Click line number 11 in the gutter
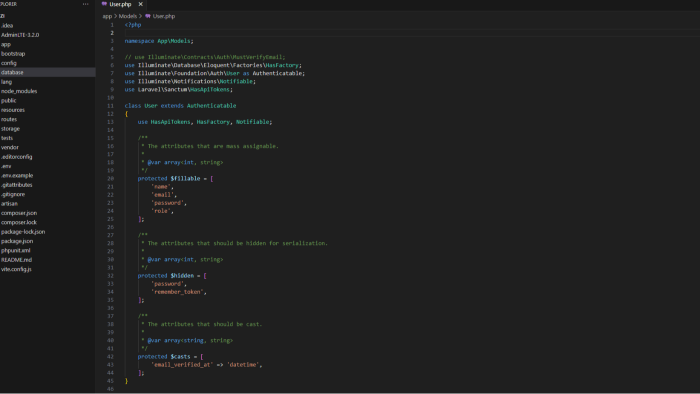Screen dimensions: 700x394 click(x=110, y=106)
